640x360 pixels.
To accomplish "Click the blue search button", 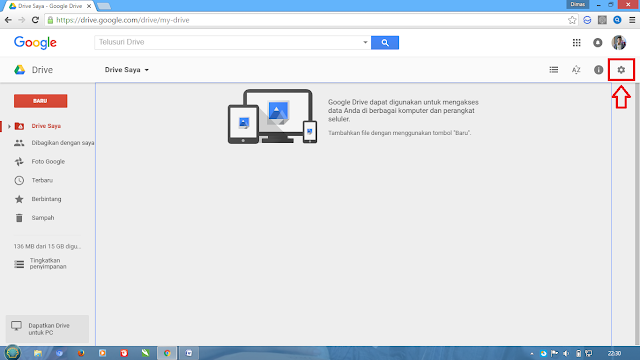I will pyautogui.click(x=384, y=42).
